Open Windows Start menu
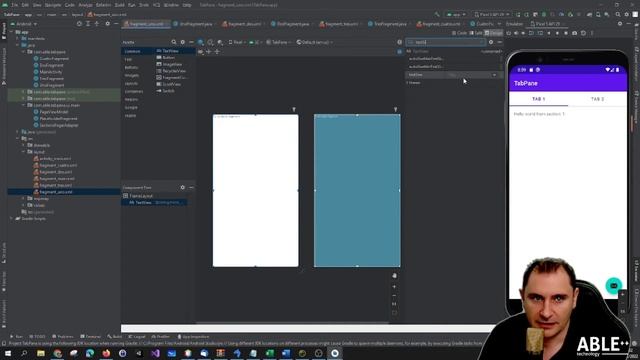640x360 pixels. [x=8, y=353]
